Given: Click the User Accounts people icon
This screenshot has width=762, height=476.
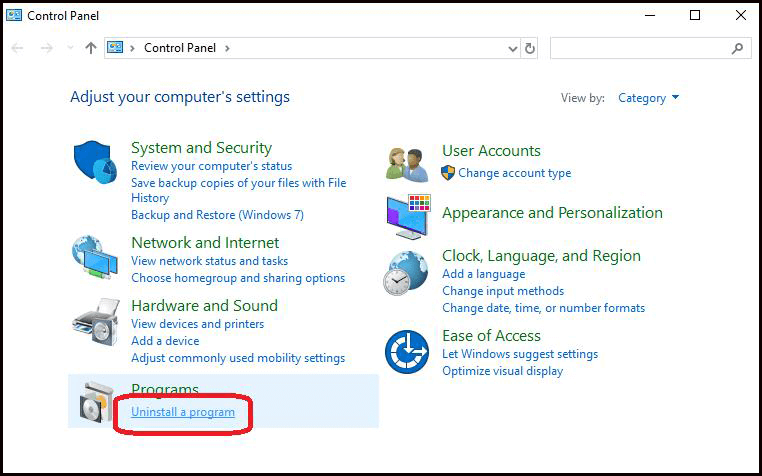Looking at the screenshot, I should pos(407,164).
